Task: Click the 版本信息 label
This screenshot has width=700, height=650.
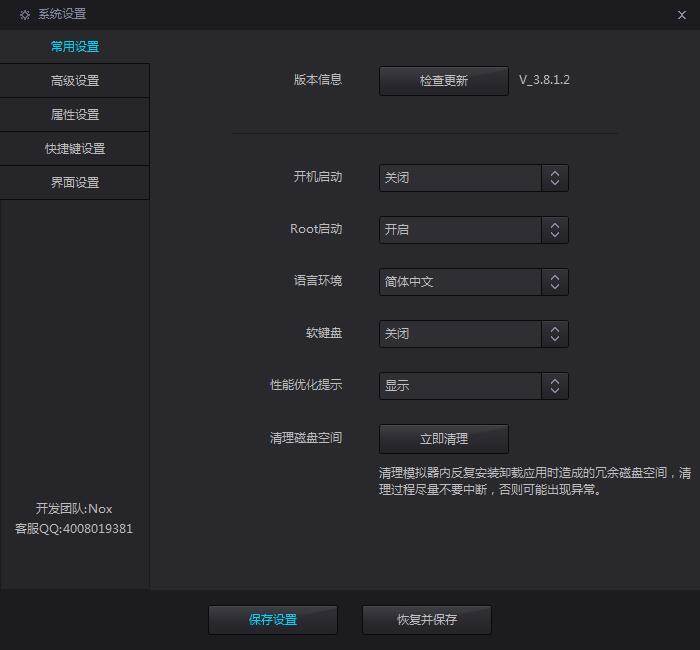Action: click(x=318, y=79)
